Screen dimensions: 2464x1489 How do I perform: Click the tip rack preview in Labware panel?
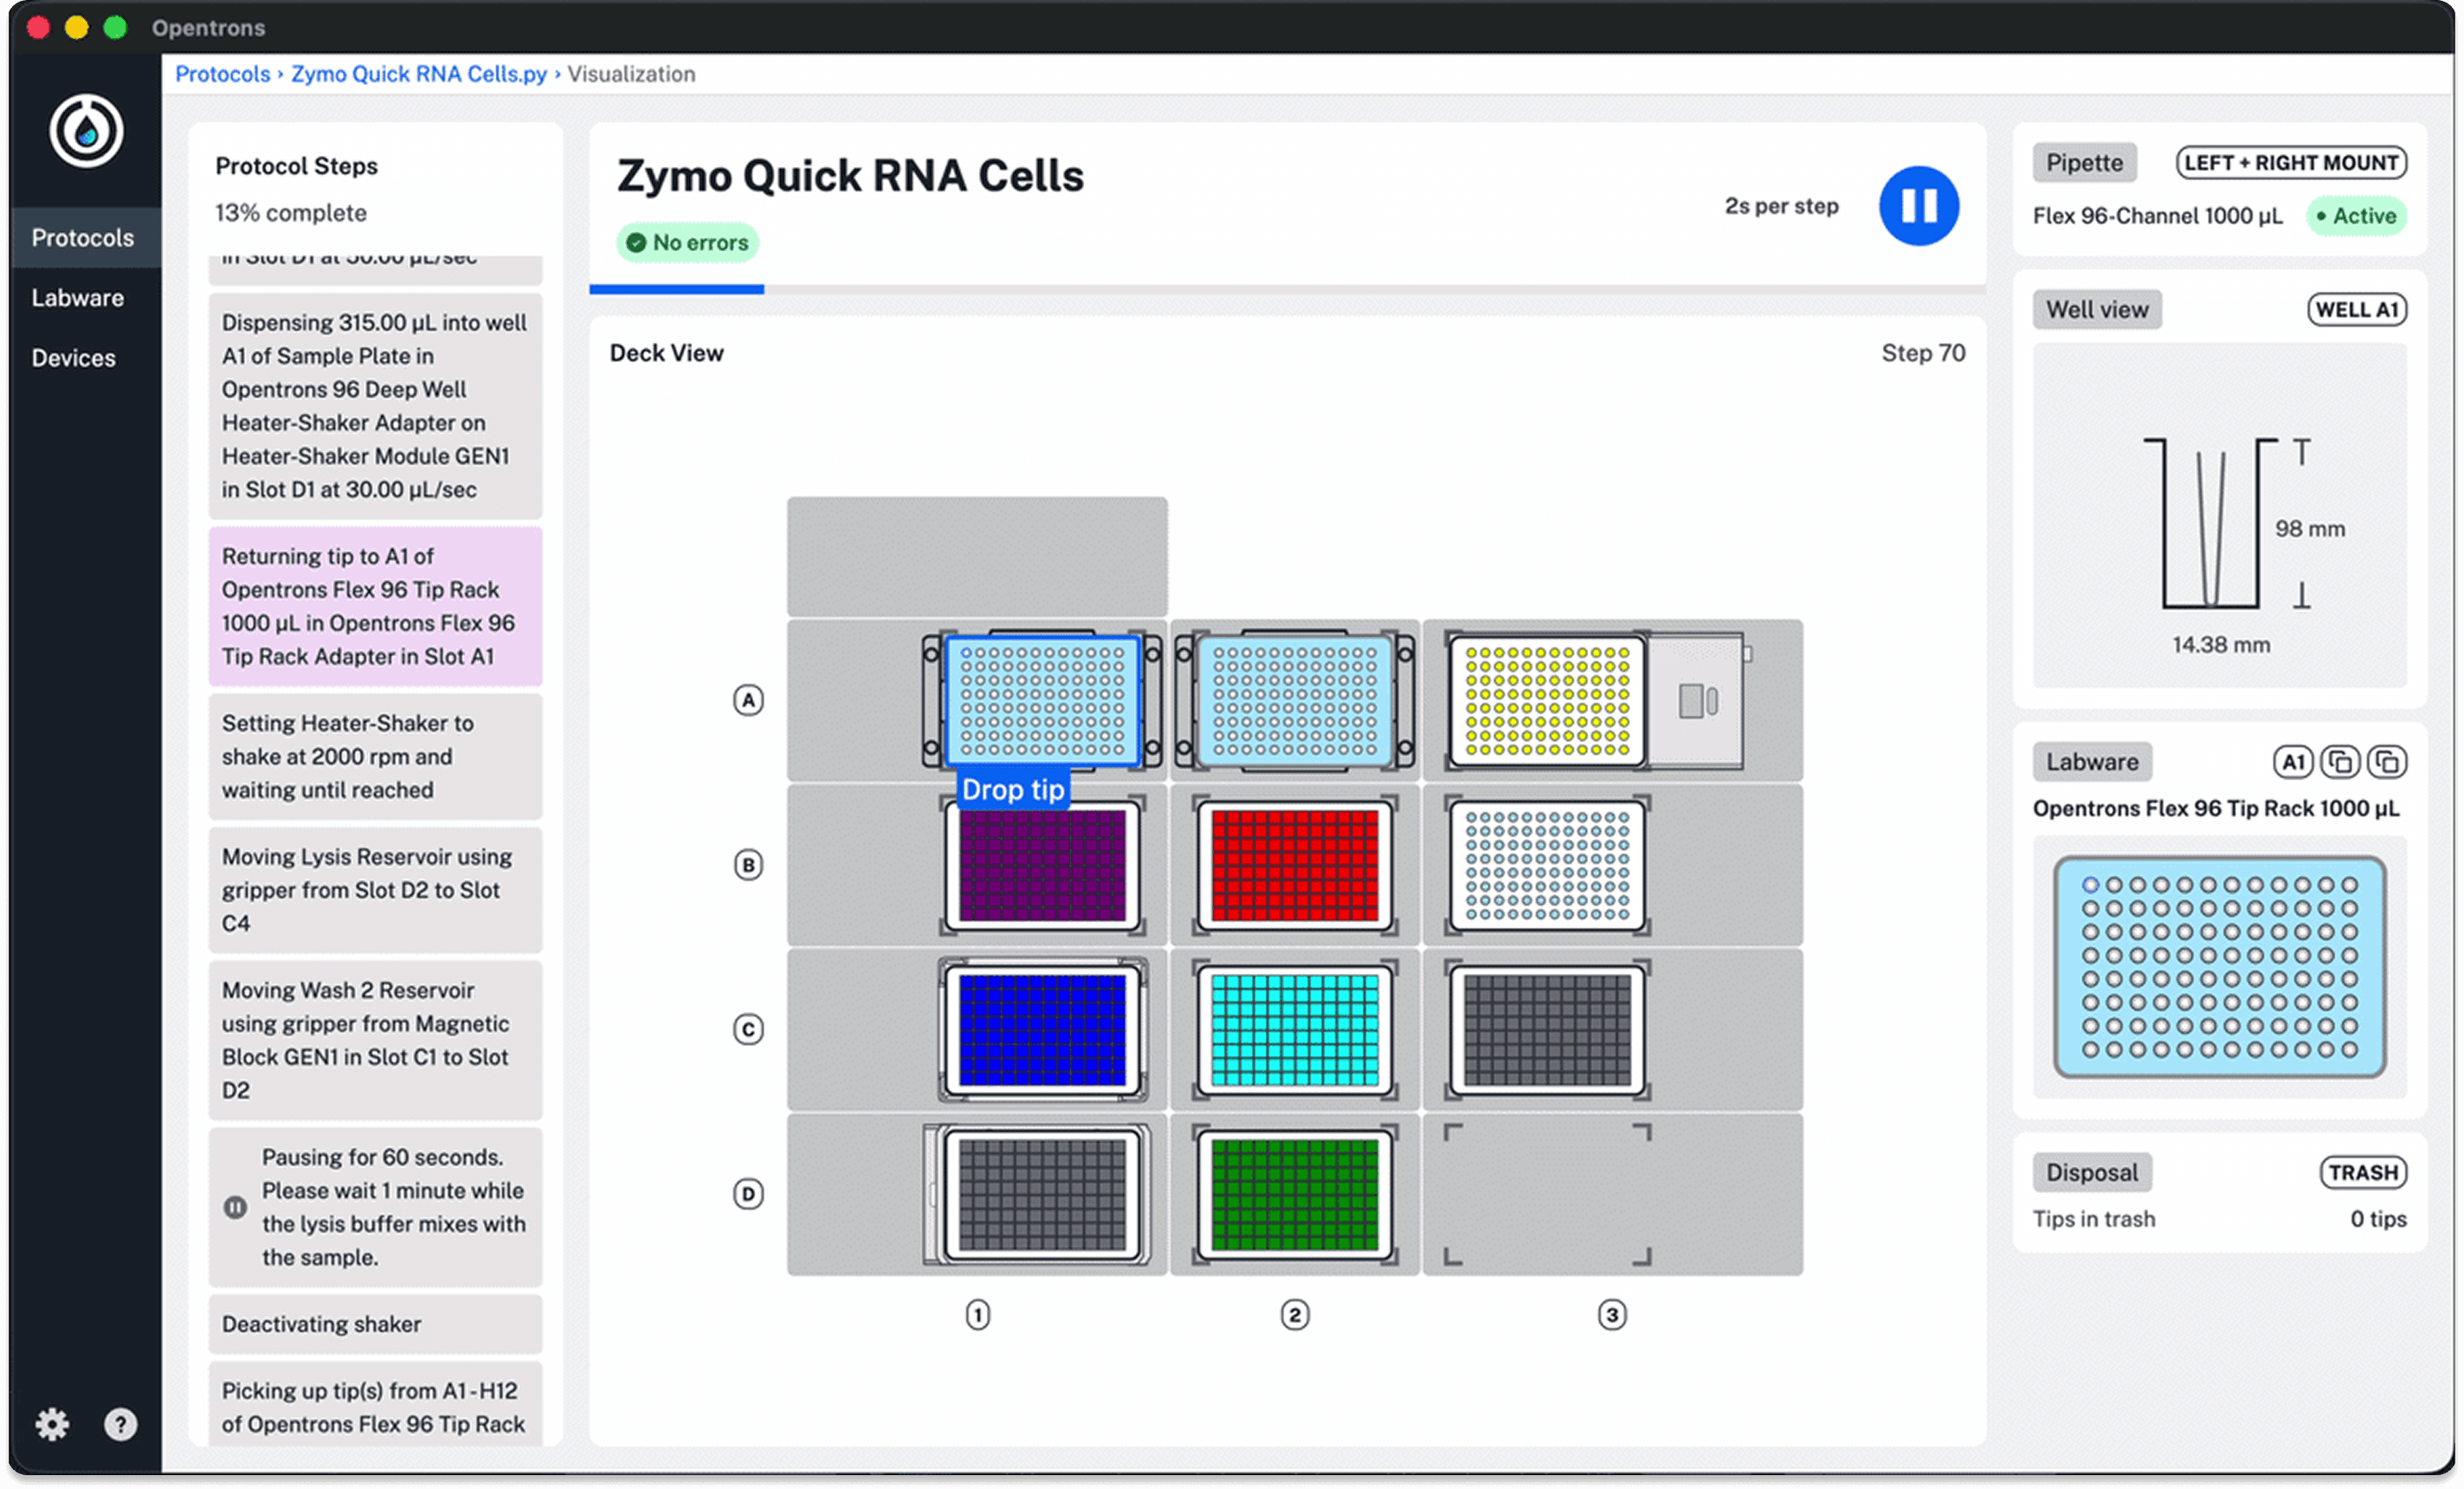[x=2219, y=968]
